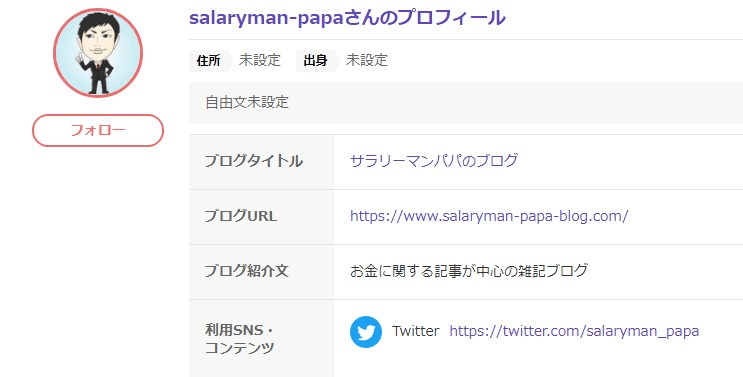Click the お金に関する記事が中心の雑記ブログ description text
Screen dimensions: 743x377
[469, 271]
